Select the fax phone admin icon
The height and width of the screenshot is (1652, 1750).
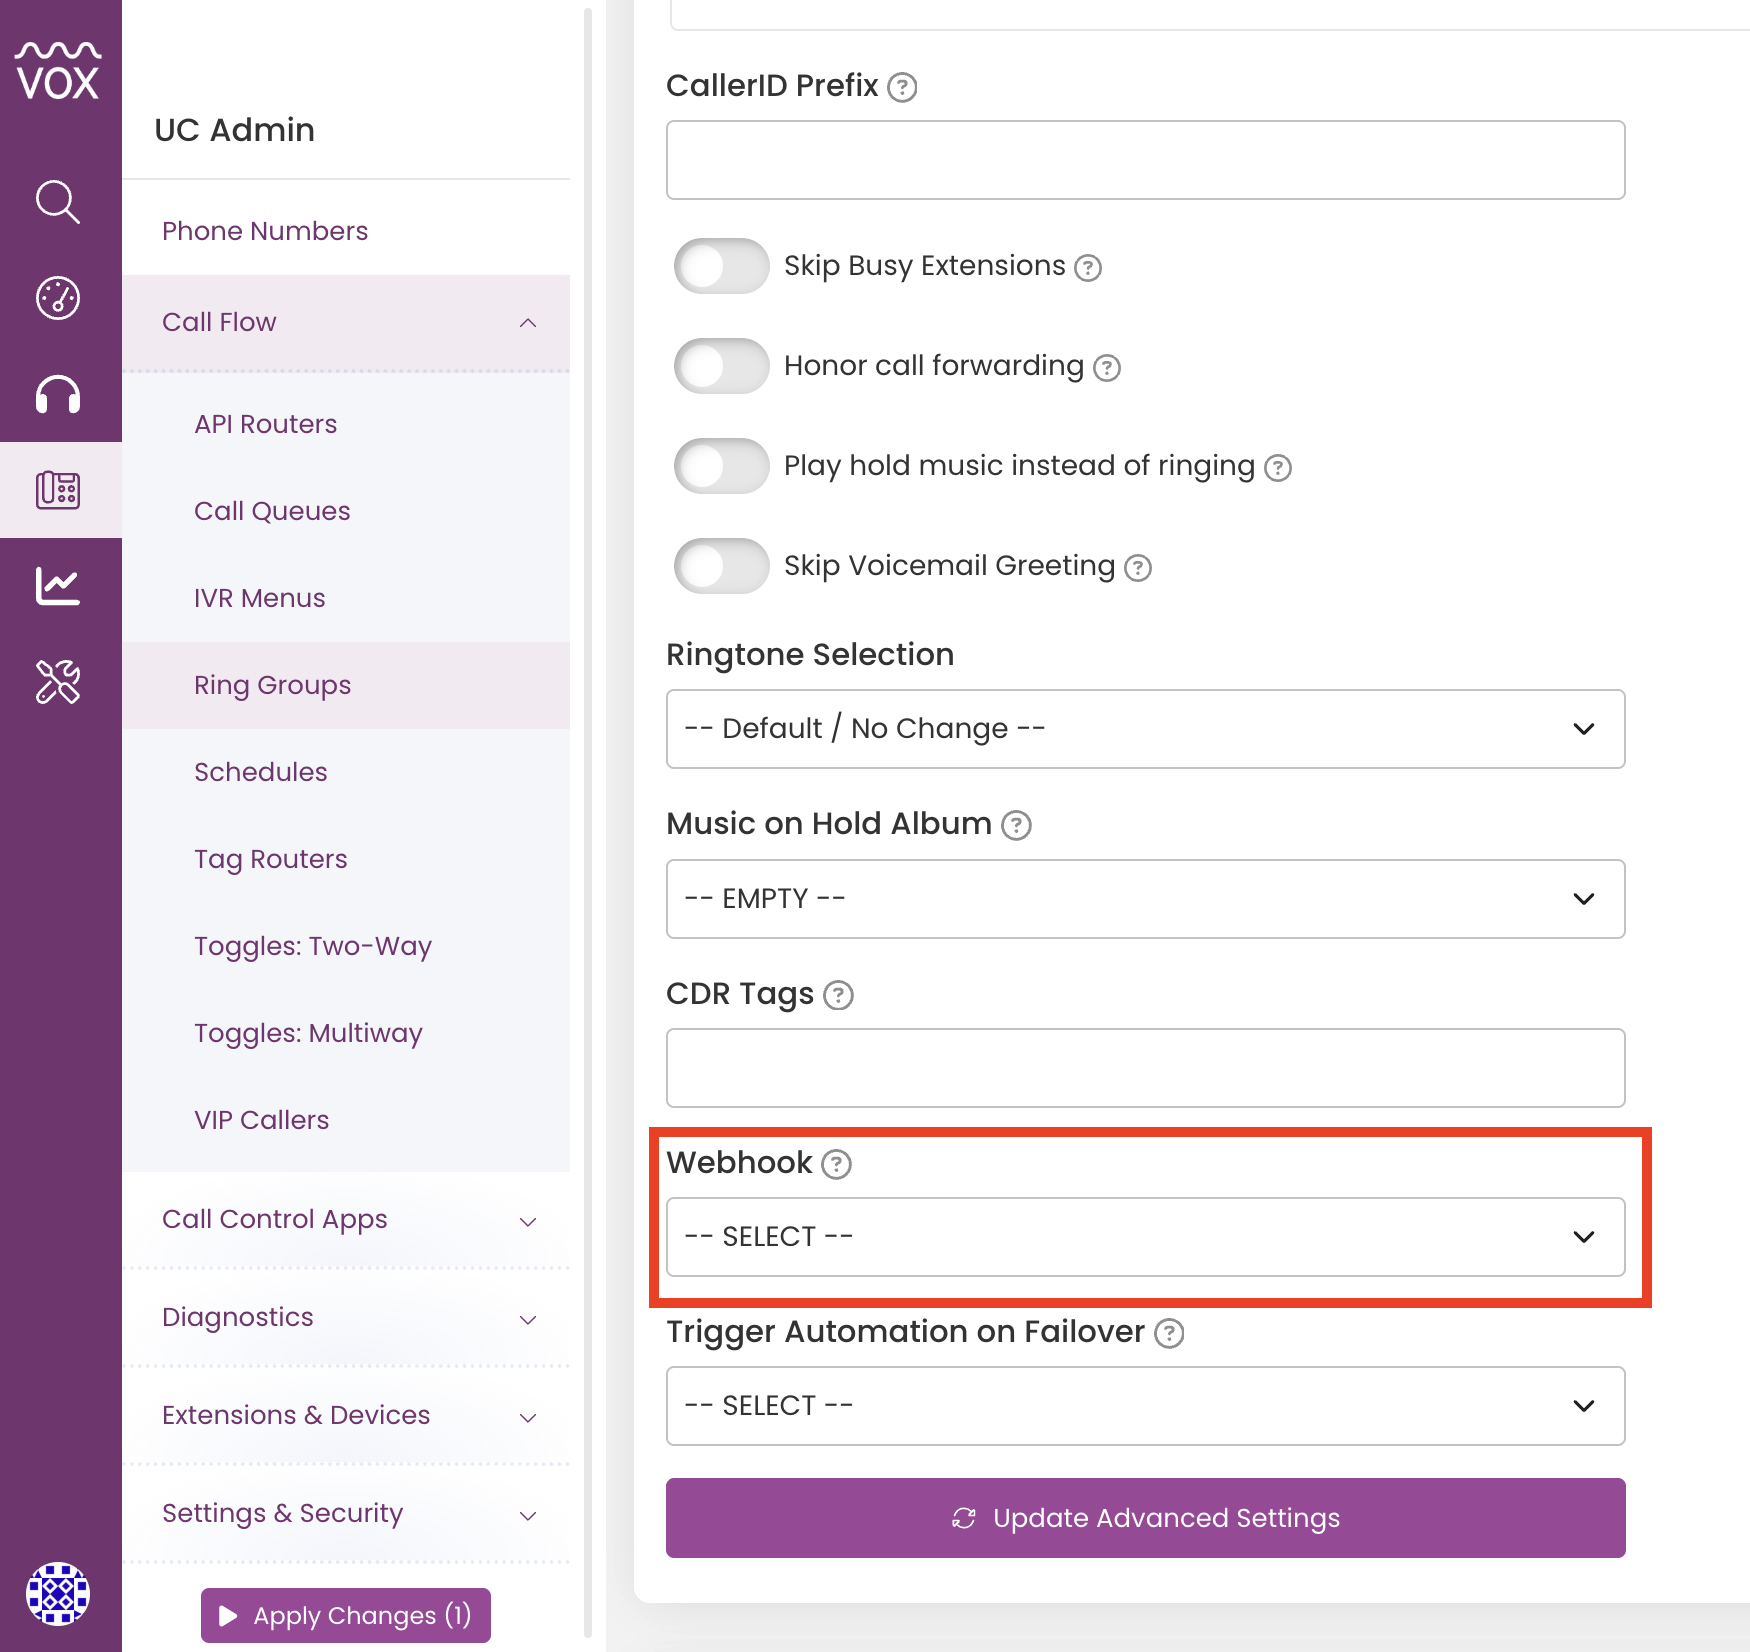point(58,490)
